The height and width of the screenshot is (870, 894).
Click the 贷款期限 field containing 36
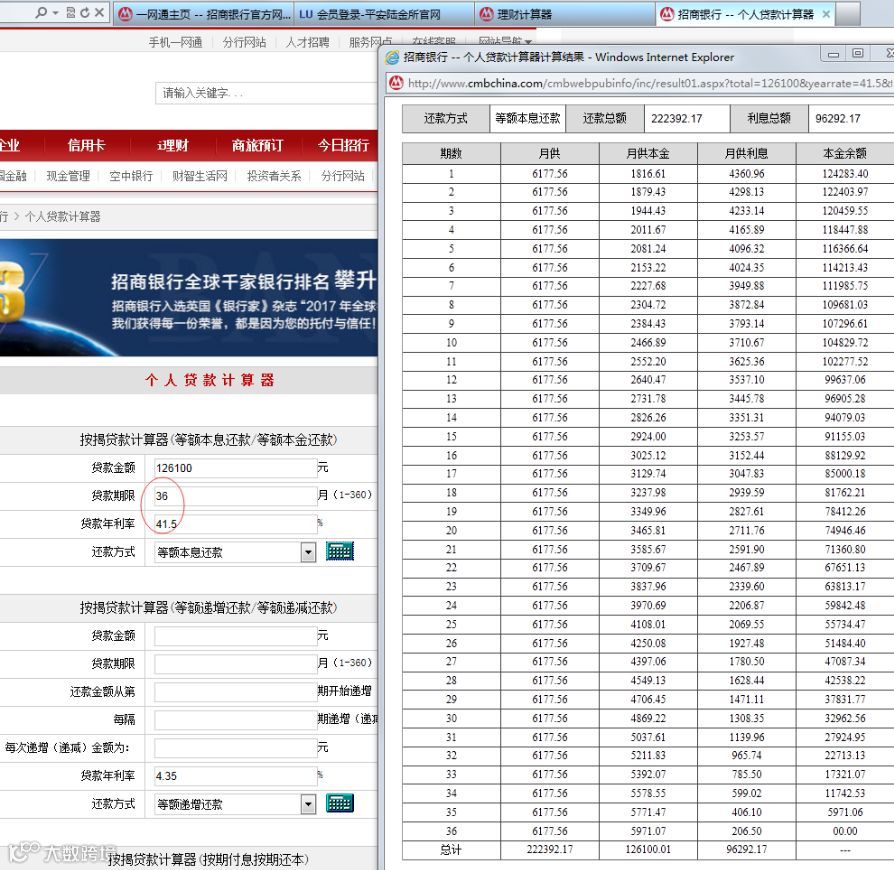click(235, 496)
